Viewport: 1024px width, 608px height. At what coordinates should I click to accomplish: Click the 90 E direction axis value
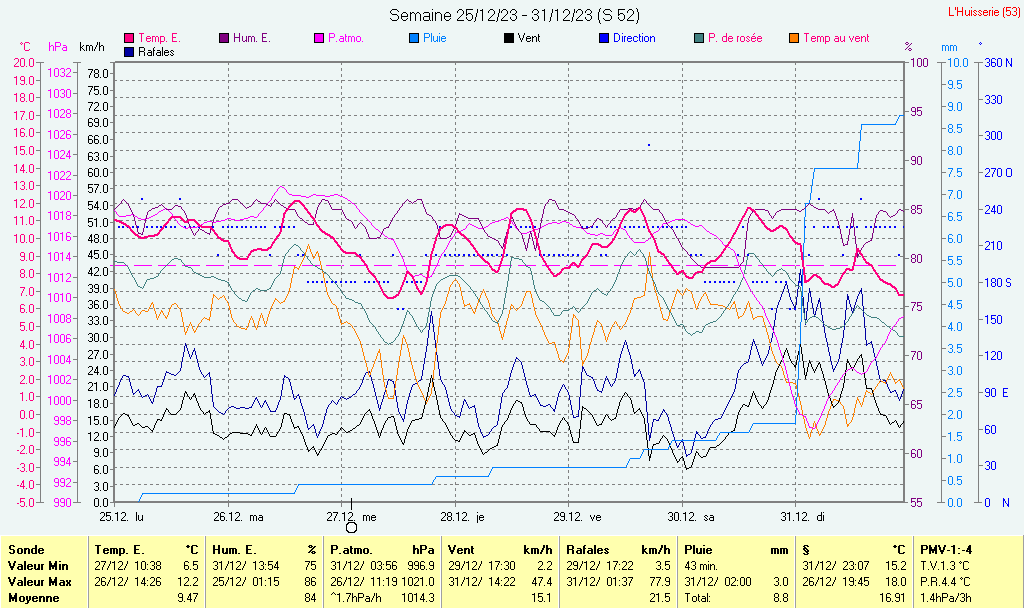click(997, 392)
